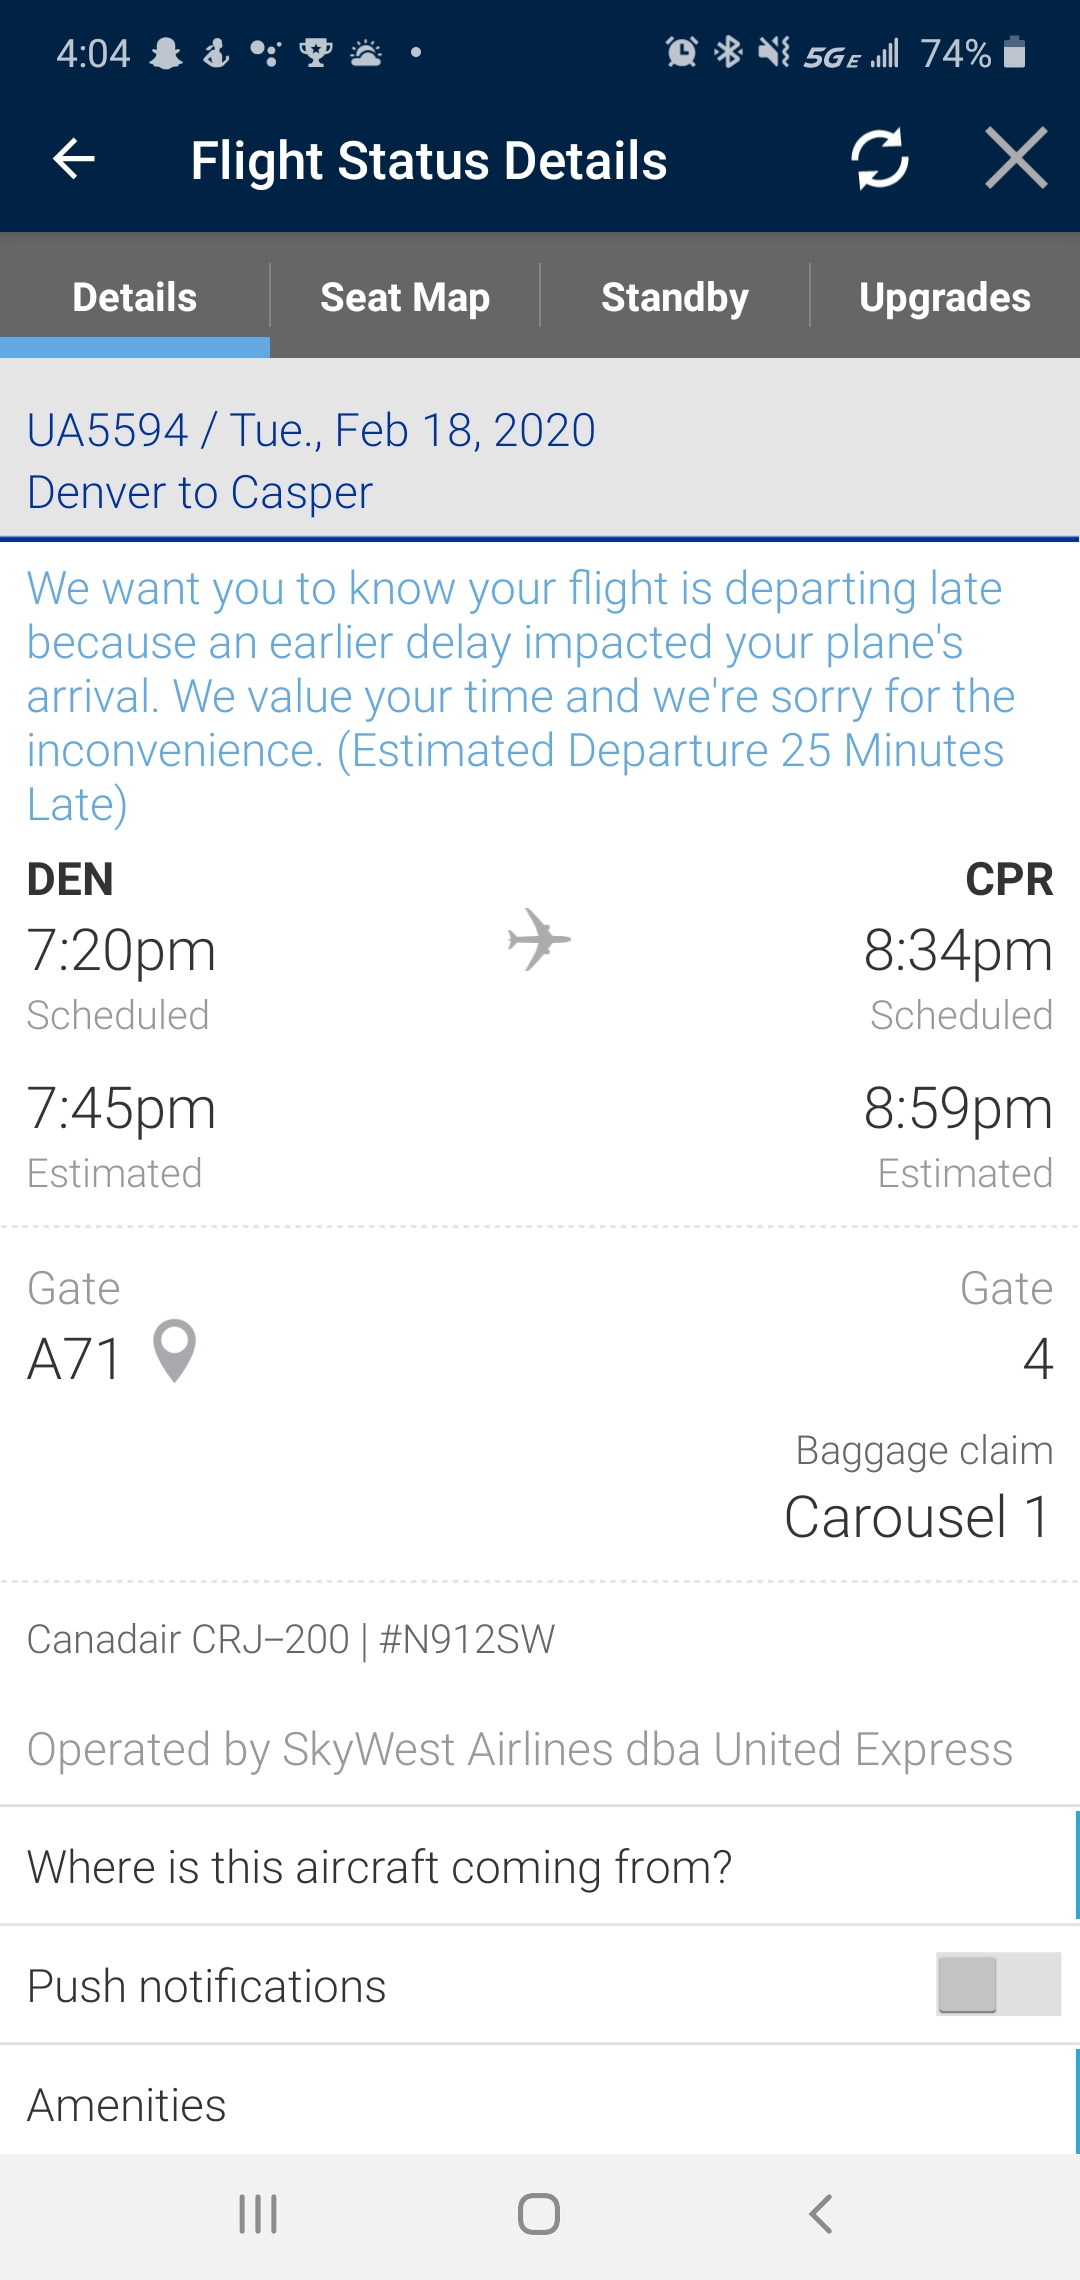Image resolution: width=1080 pixels, height=2280 pixels.
Task: Open gate A71 map location pin
Action: click(x=175, y=1352)
